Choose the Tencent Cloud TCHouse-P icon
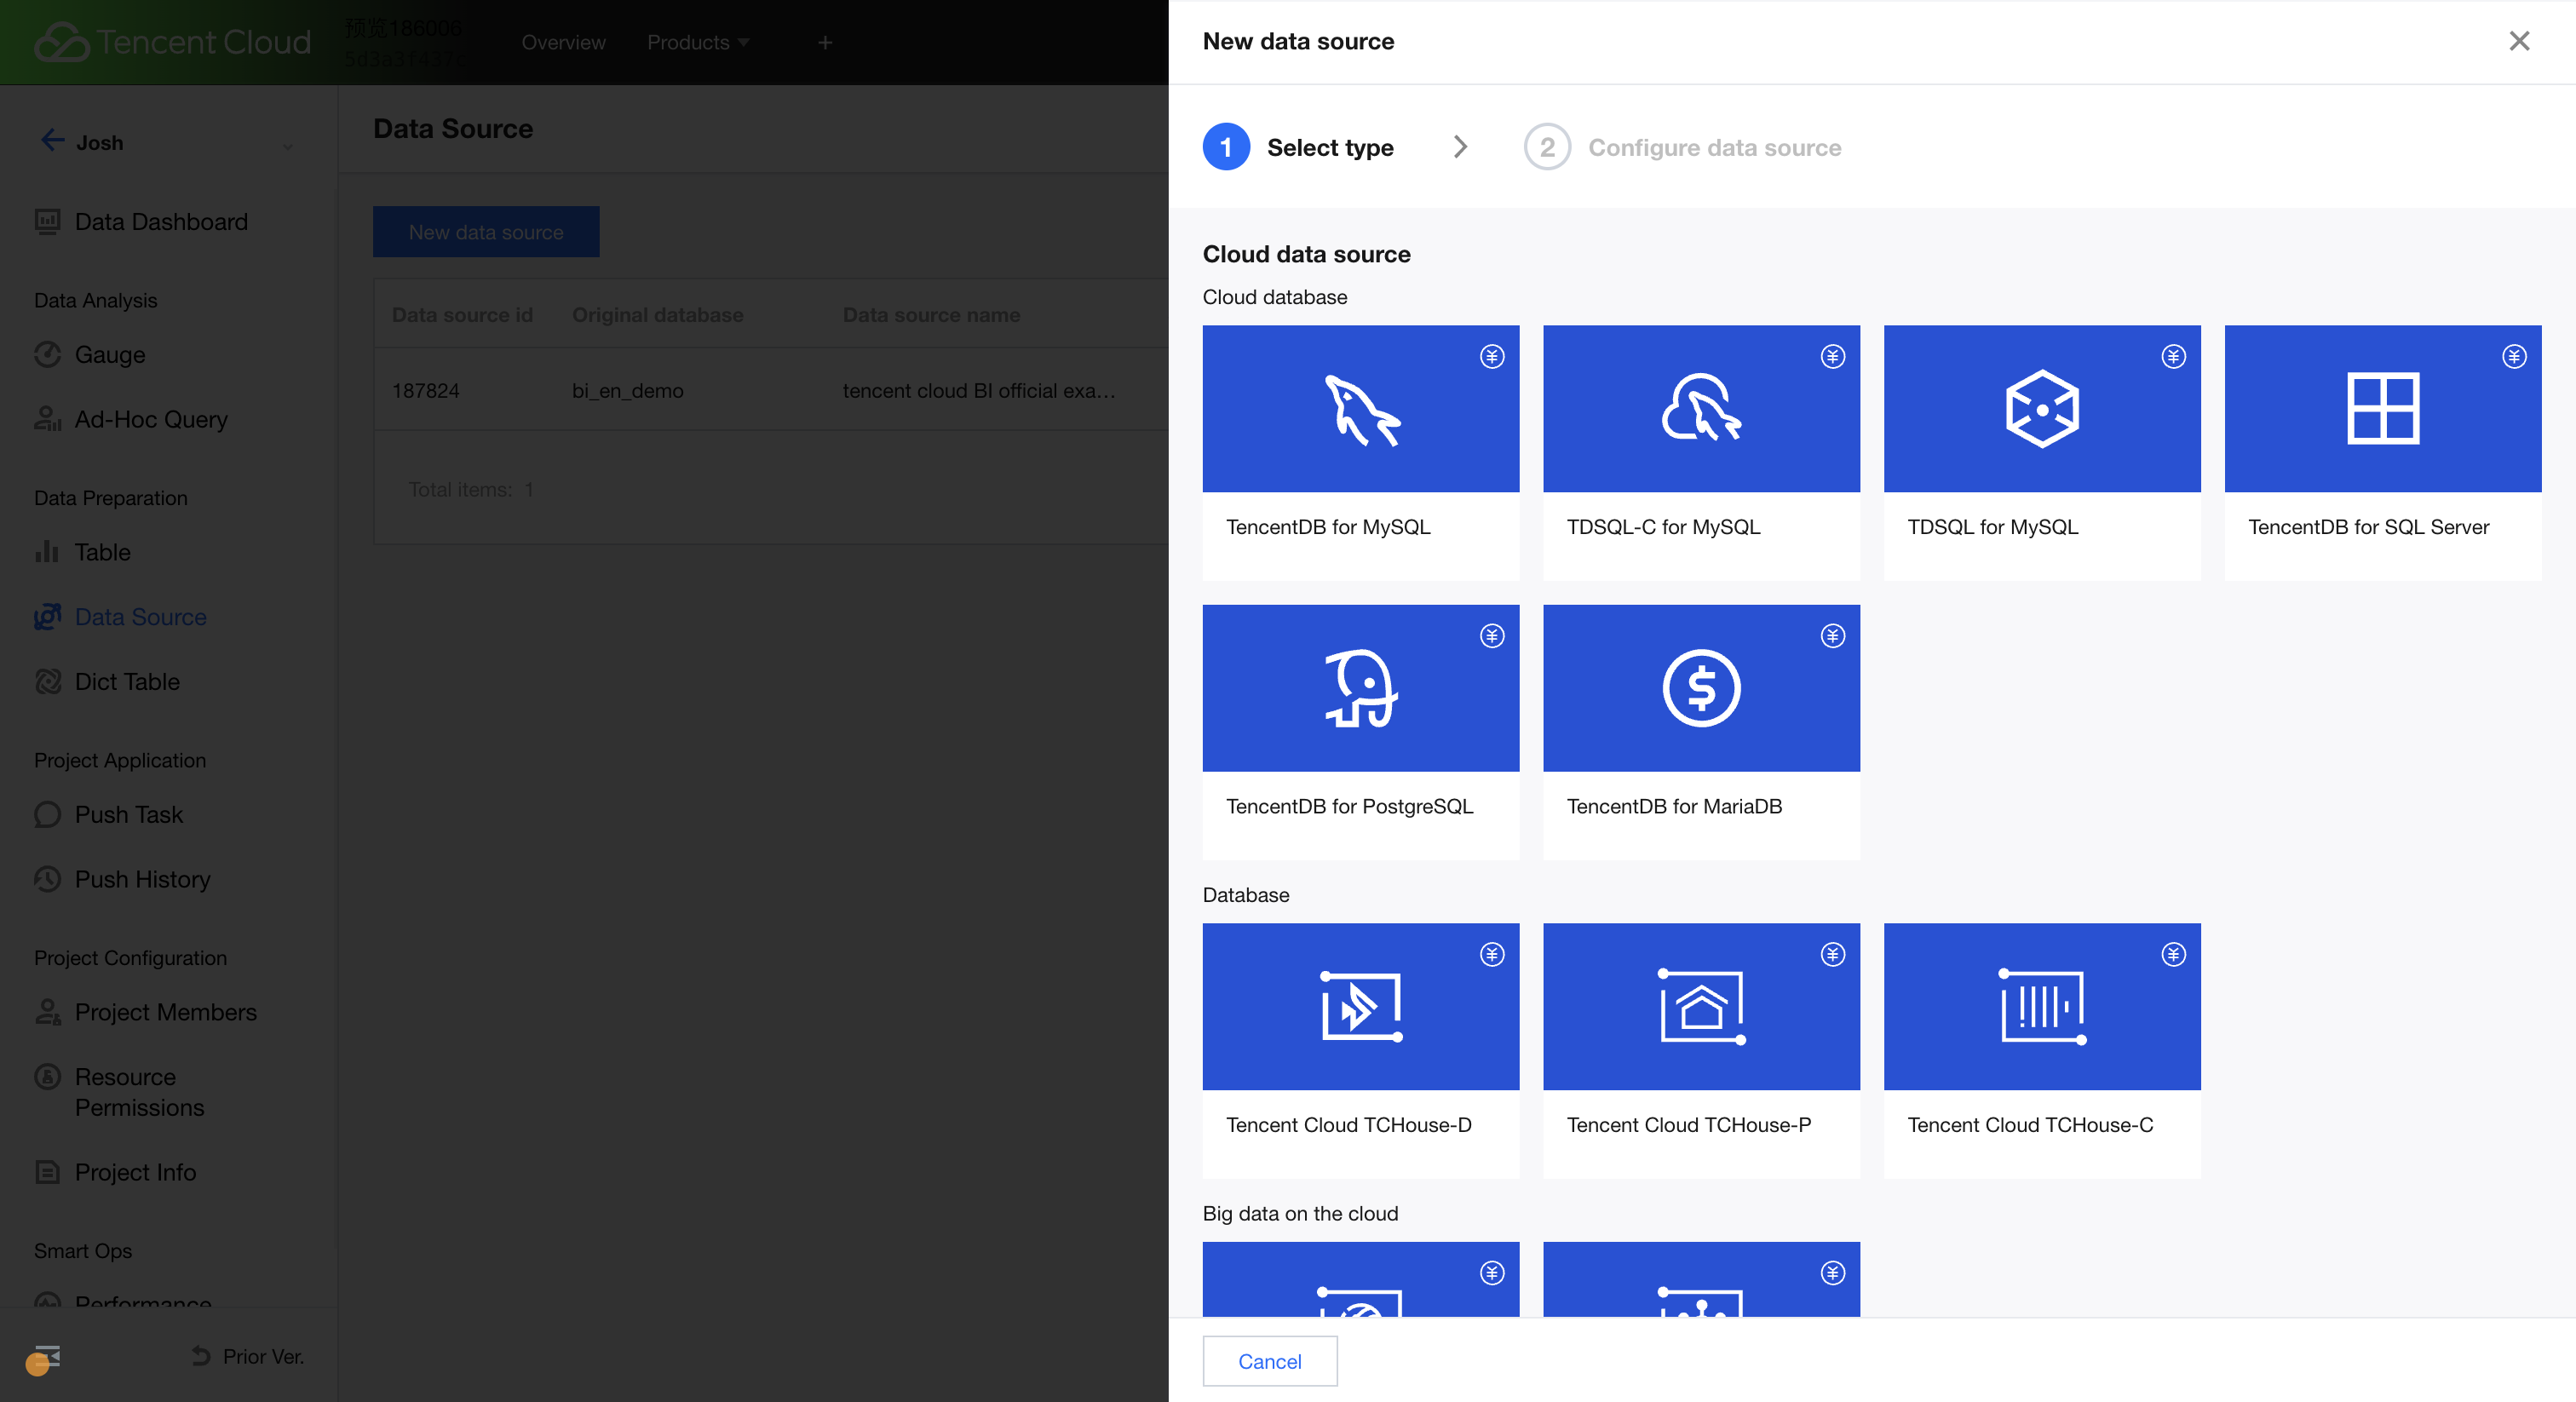Viewport: 2576px width, 1402px height. point(1700,1006)
